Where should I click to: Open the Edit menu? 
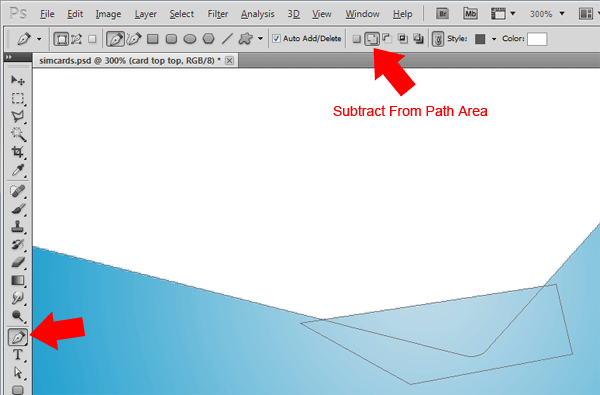pyautogui.click(x=75, y=14)
